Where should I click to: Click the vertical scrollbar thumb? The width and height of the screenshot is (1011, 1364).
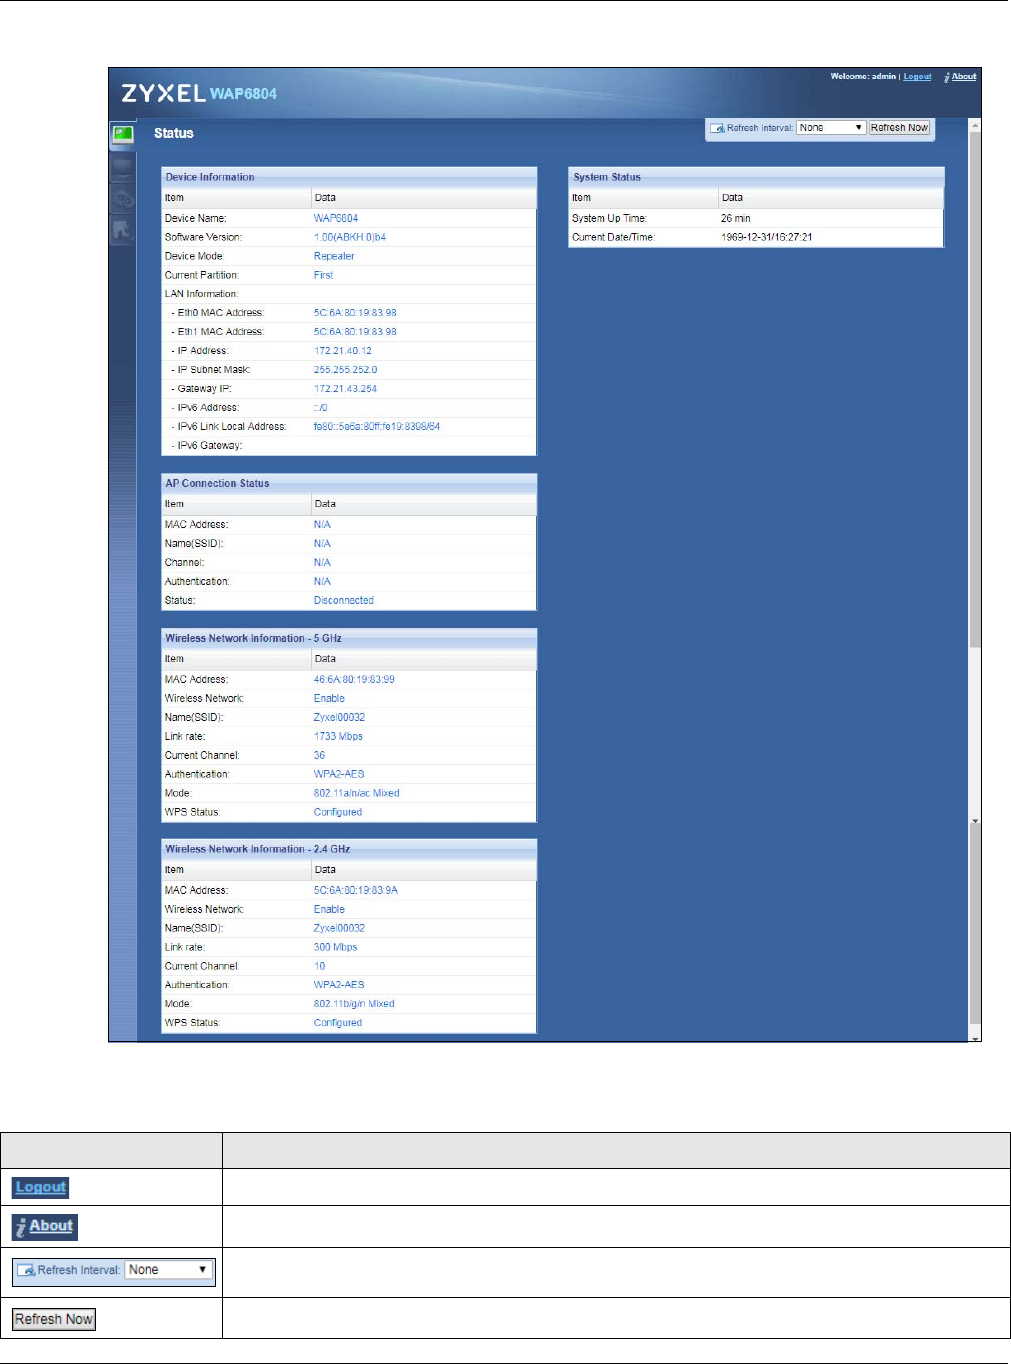tap(975, 390)
